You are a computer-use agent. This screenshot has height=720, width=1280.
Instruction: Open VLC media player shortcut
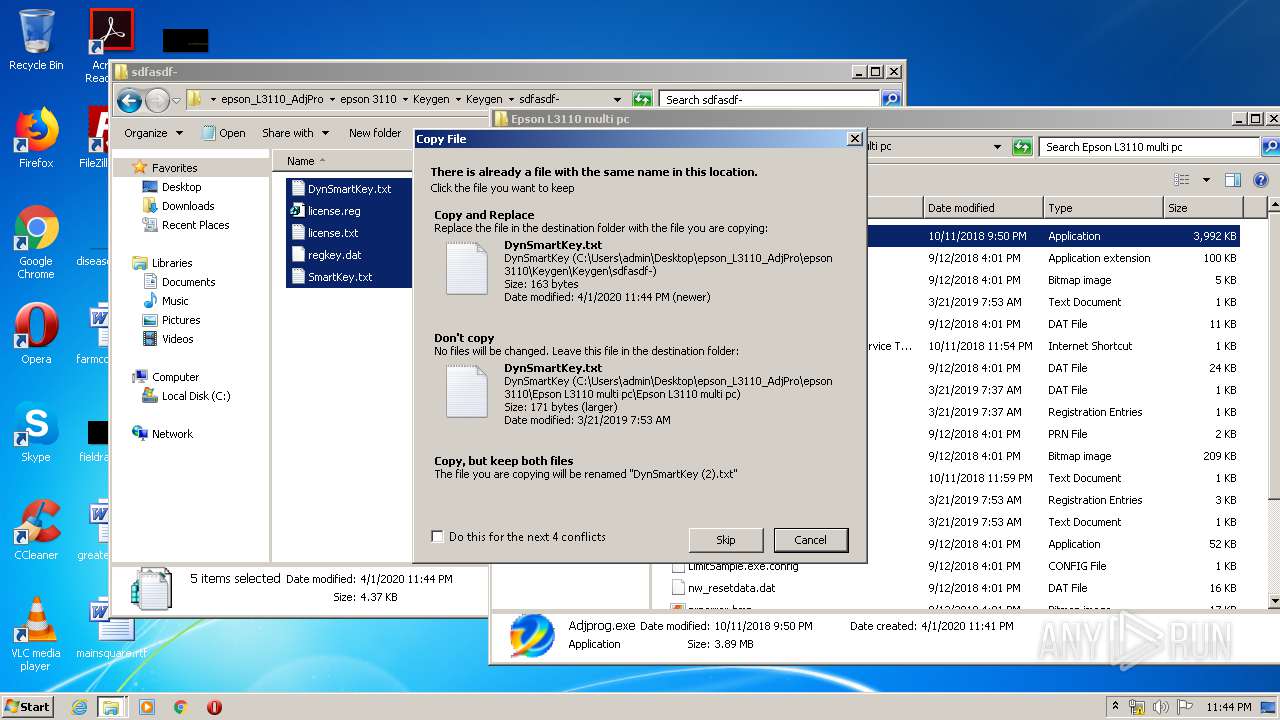point(36,635)
